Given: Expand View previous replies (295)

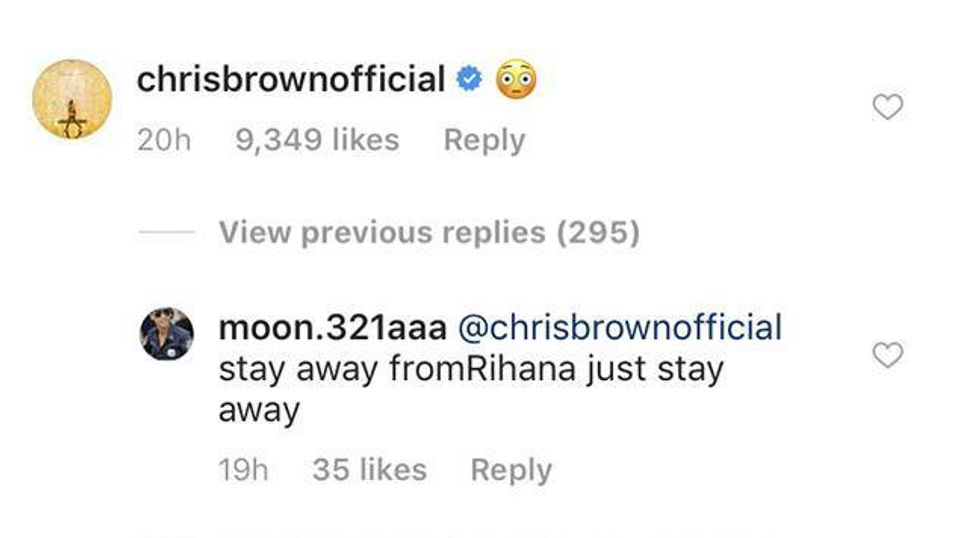Looking at the screenshot, I should point(429,233).
